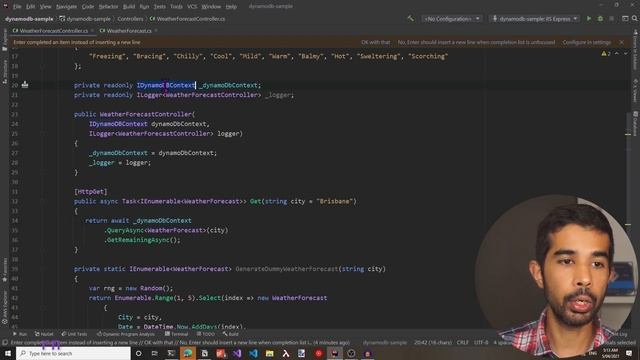
Task: Close the WeatherForecast.cs tab
Action: click(x=156, y=31)
